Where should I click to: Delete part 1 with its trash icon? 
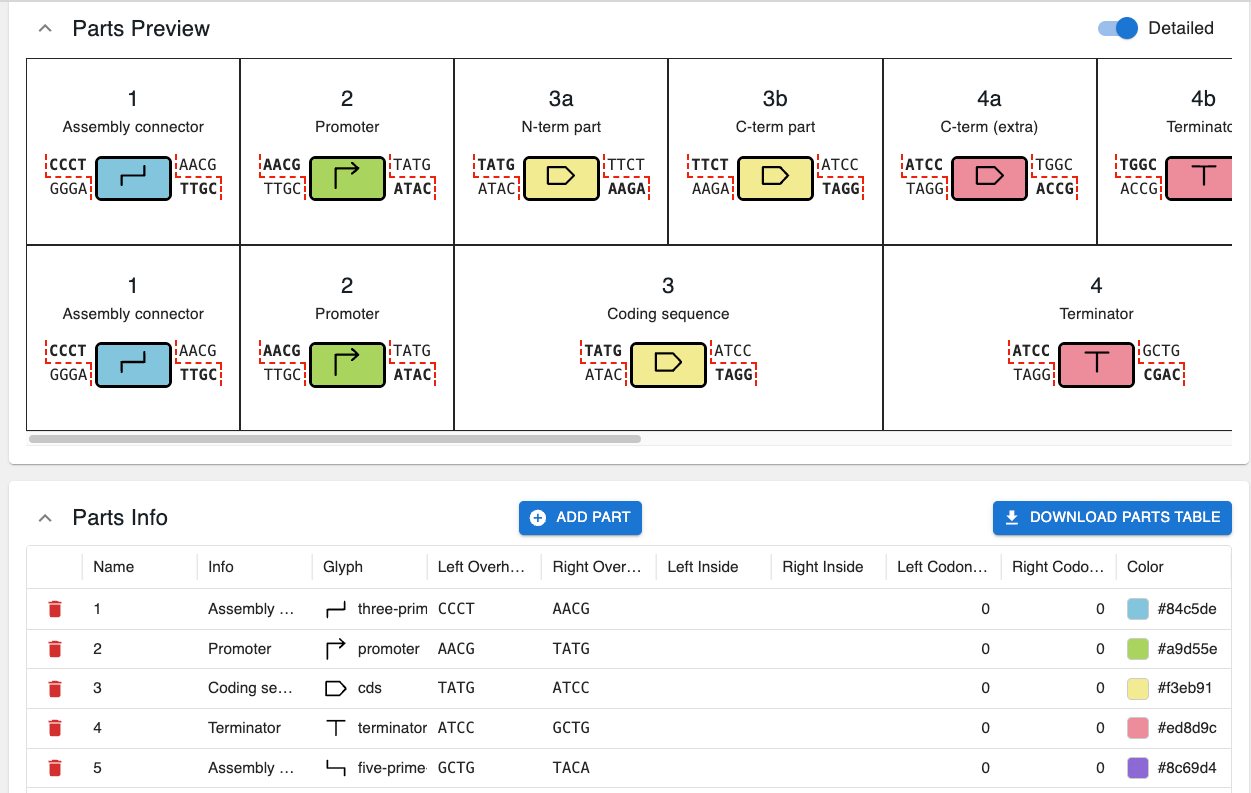tap(55, 609)
